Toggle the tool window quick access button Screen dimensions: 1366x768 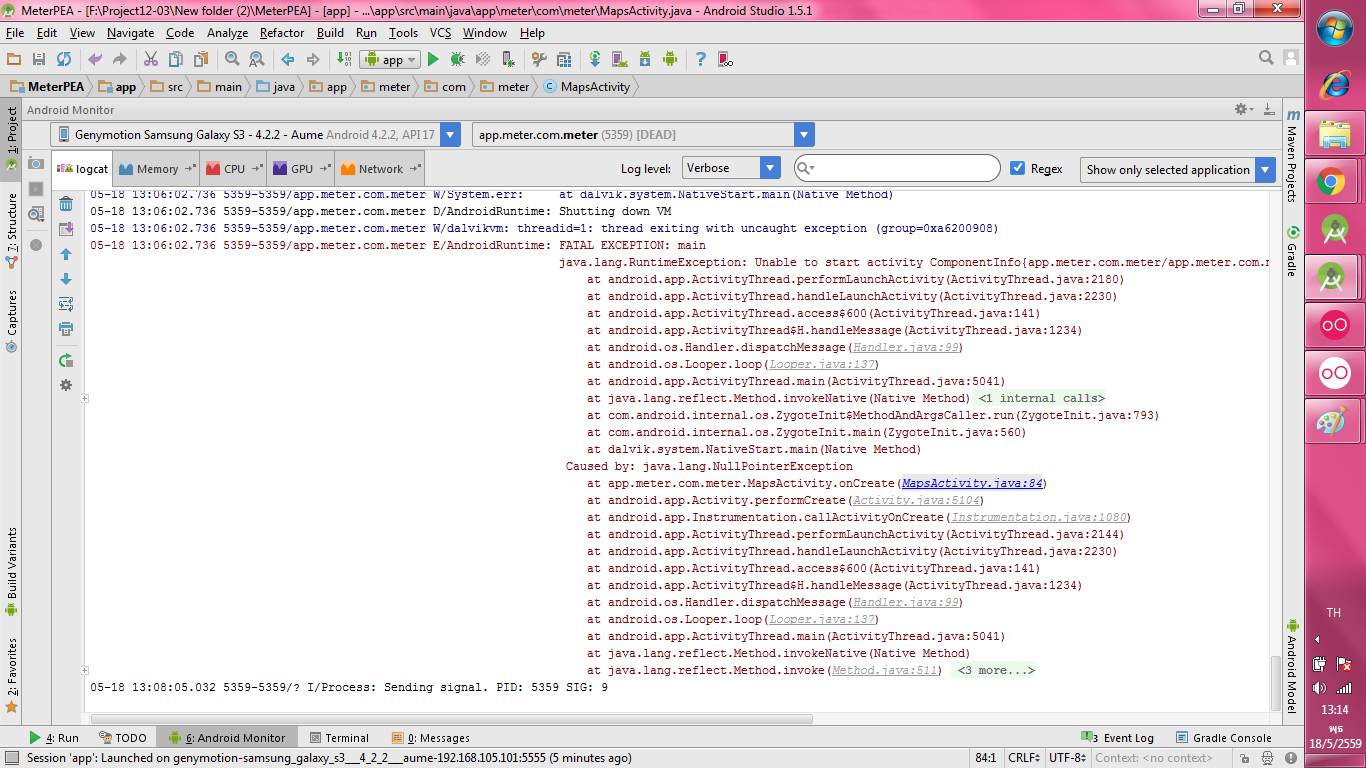[x=10, y=758]
